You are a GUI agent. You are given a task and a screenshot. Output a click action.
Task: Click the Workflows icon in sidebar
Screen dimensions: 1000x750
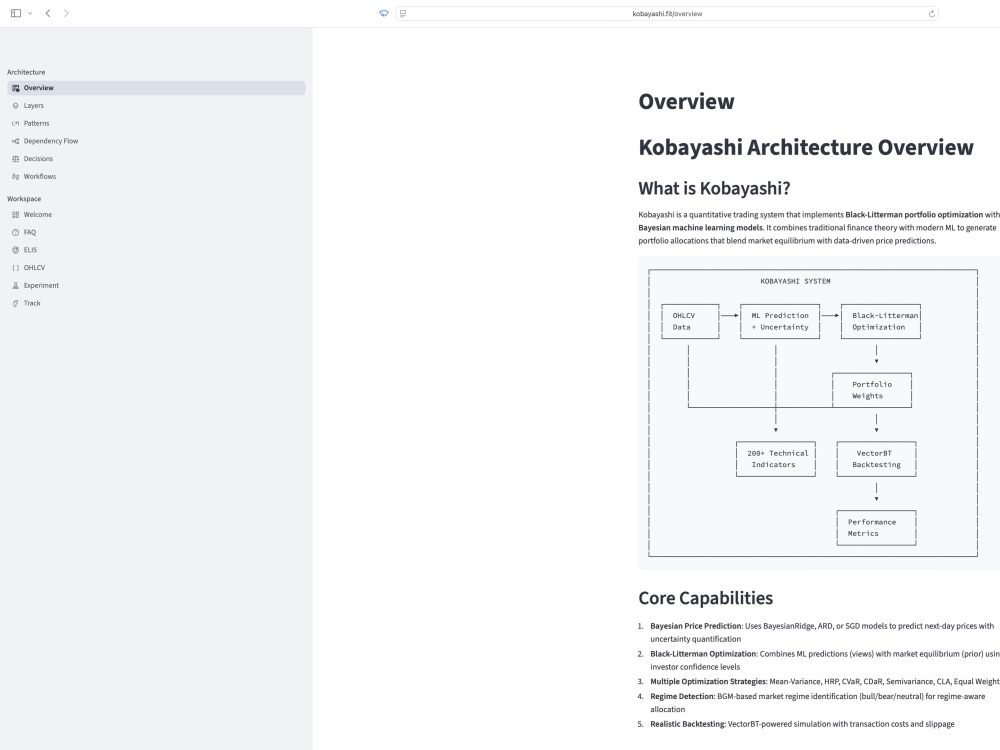[16, 177]
